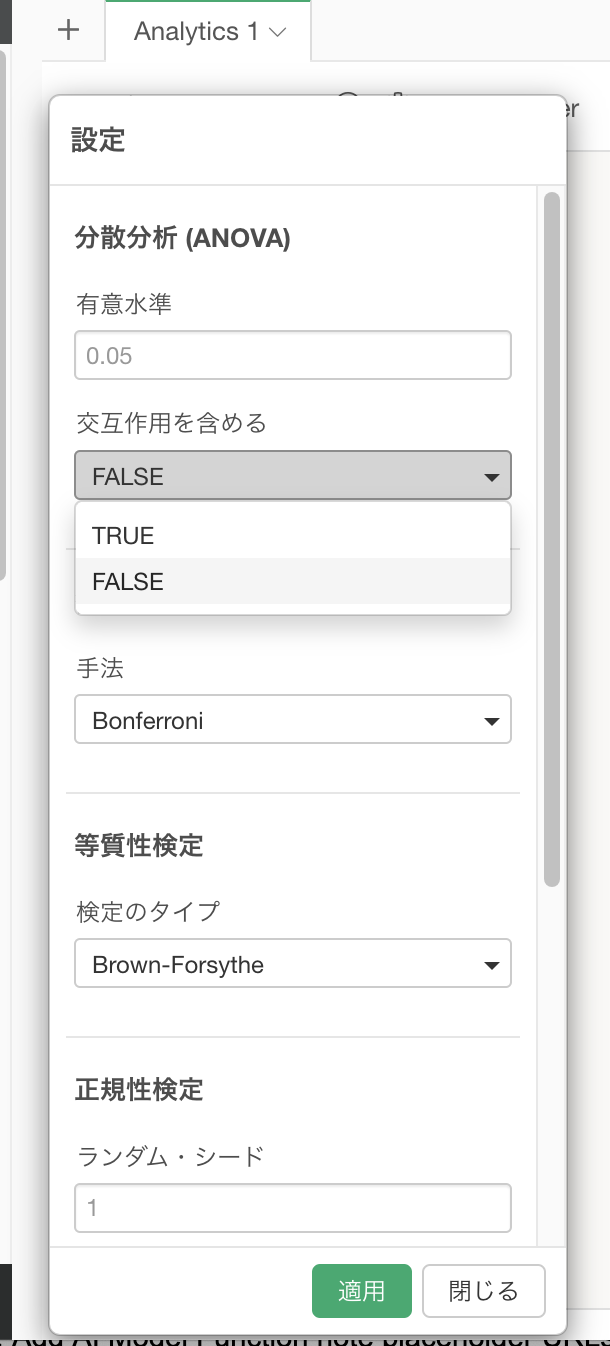The height and width of the screenshot is (1346, 610).
Task: Click the 閉じる button
Action: pyautogui.click(x=483, y=1291)
